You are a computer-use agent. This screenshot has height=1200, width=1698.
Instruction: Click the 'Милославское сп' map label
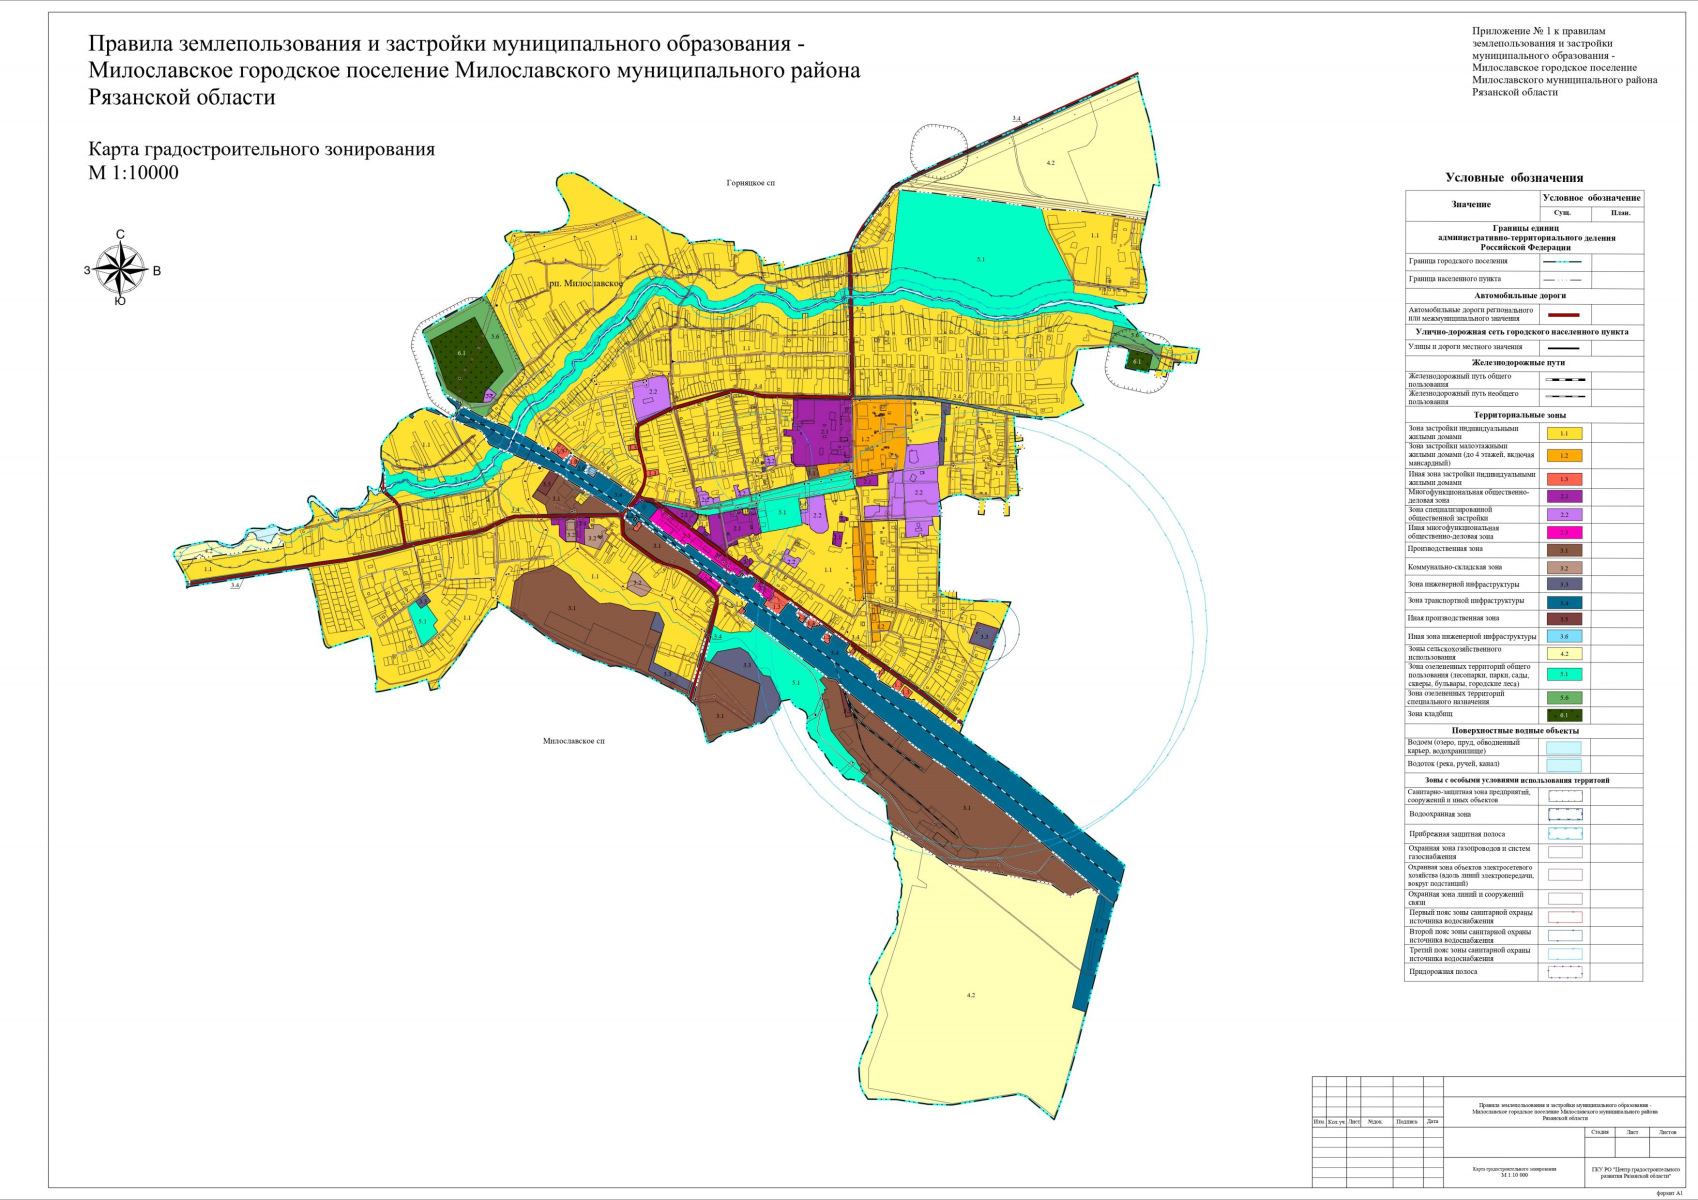[573, 742]
